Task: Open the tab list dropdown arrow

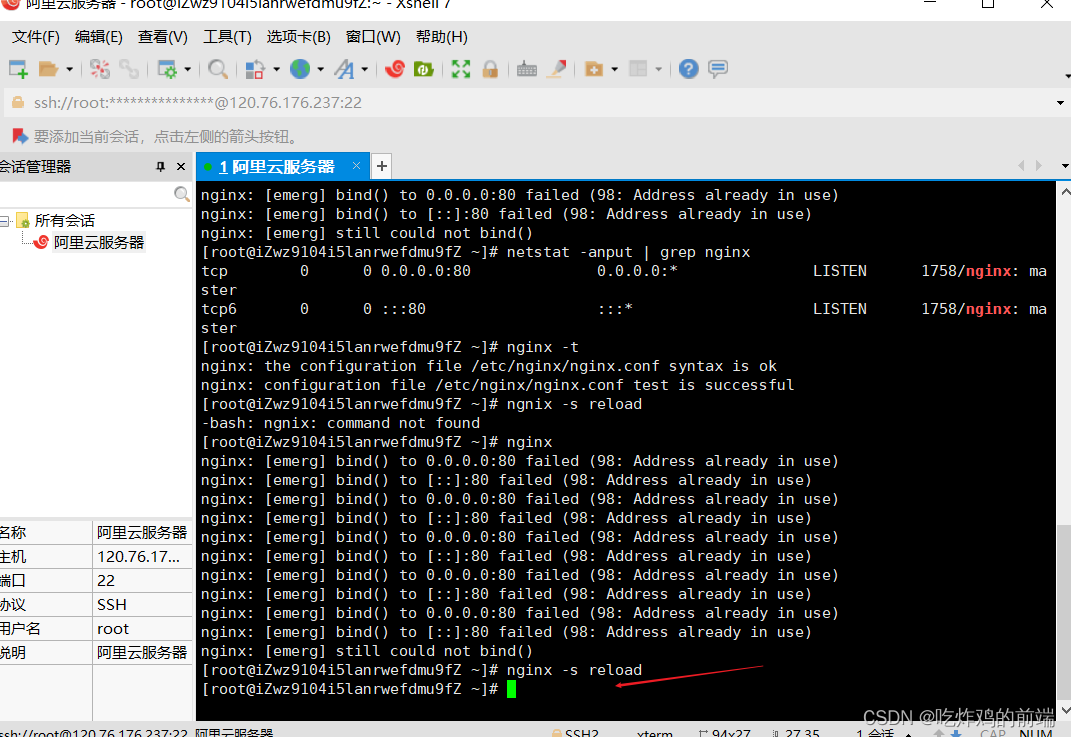Action: 1065,166
